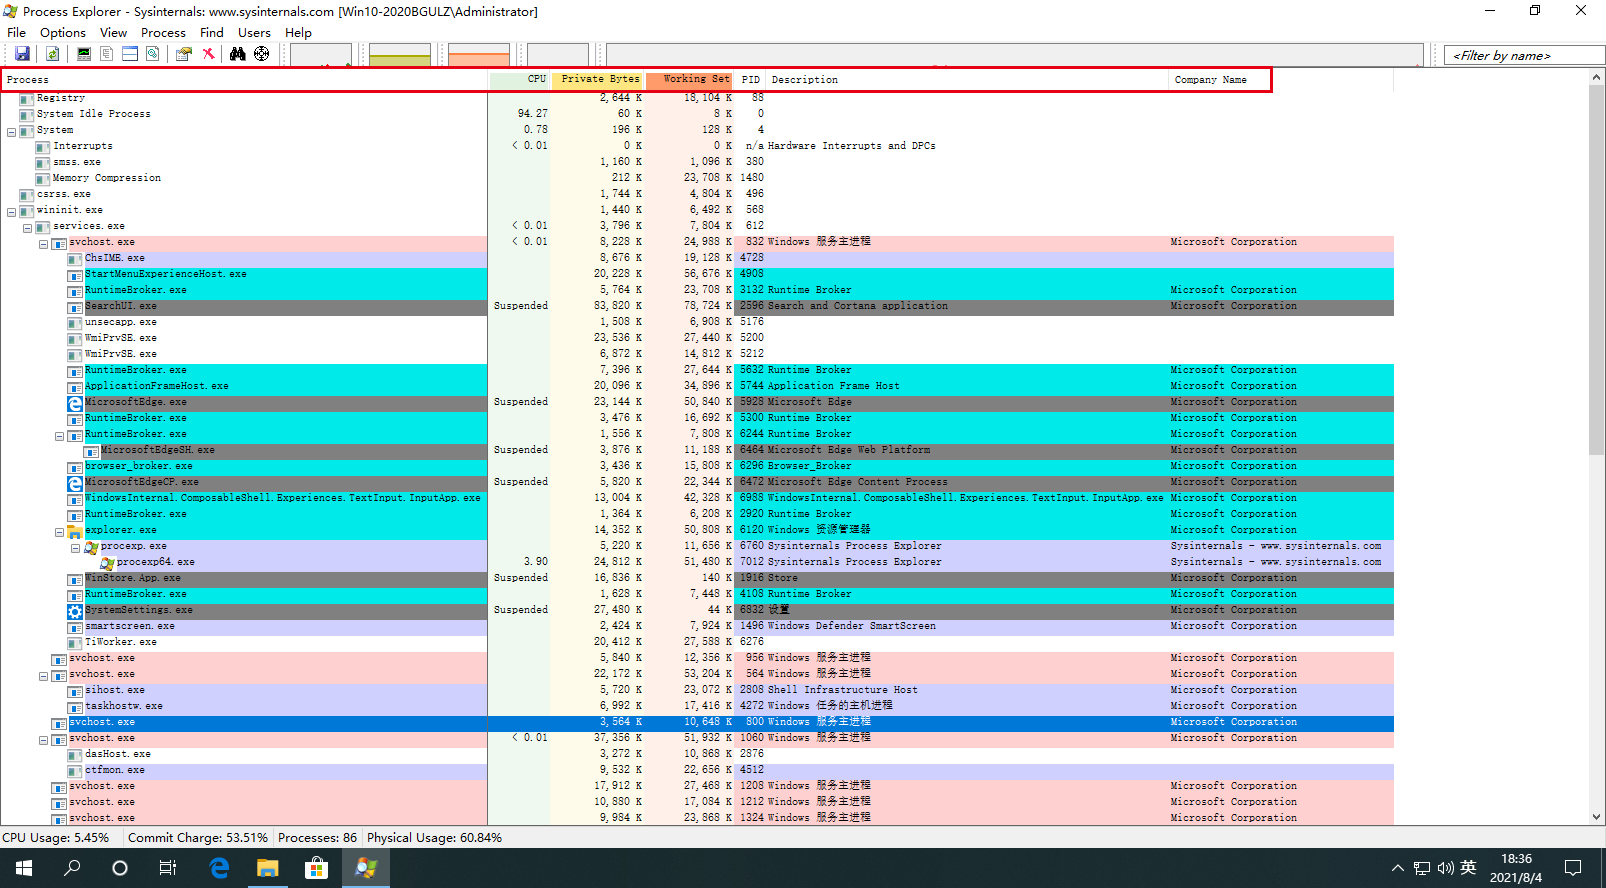The width and height of the screenshot is (1606, 888).
Task: Collapse svchost.exe PID 1060 node
Action: [44, 739]
